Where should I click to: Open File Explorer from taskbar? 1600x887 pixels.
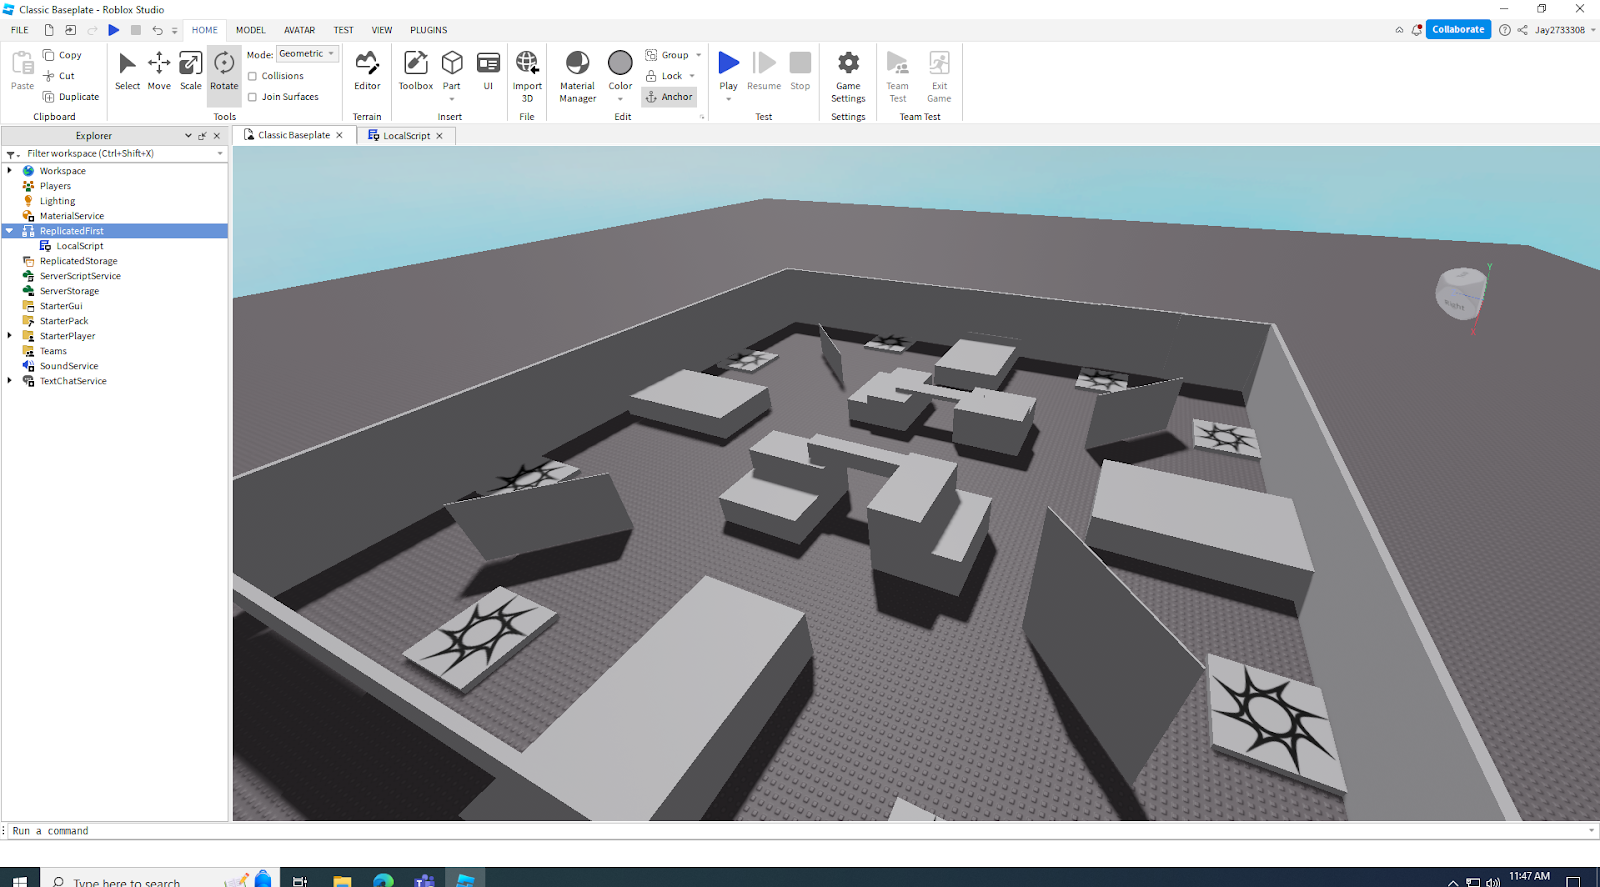(x=342, y=880)
